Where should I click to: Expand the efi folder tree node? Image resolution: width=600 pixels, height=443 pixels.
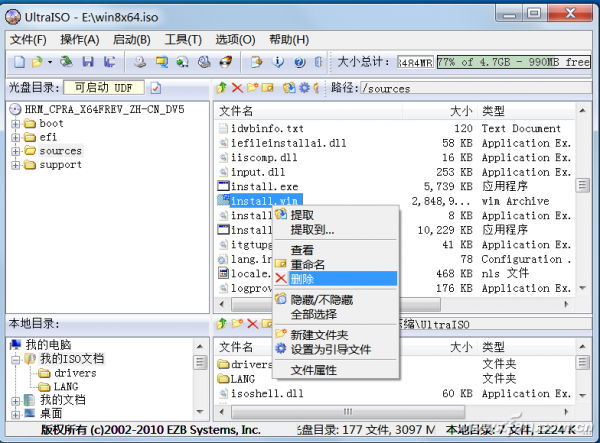(x=15, y=137)
